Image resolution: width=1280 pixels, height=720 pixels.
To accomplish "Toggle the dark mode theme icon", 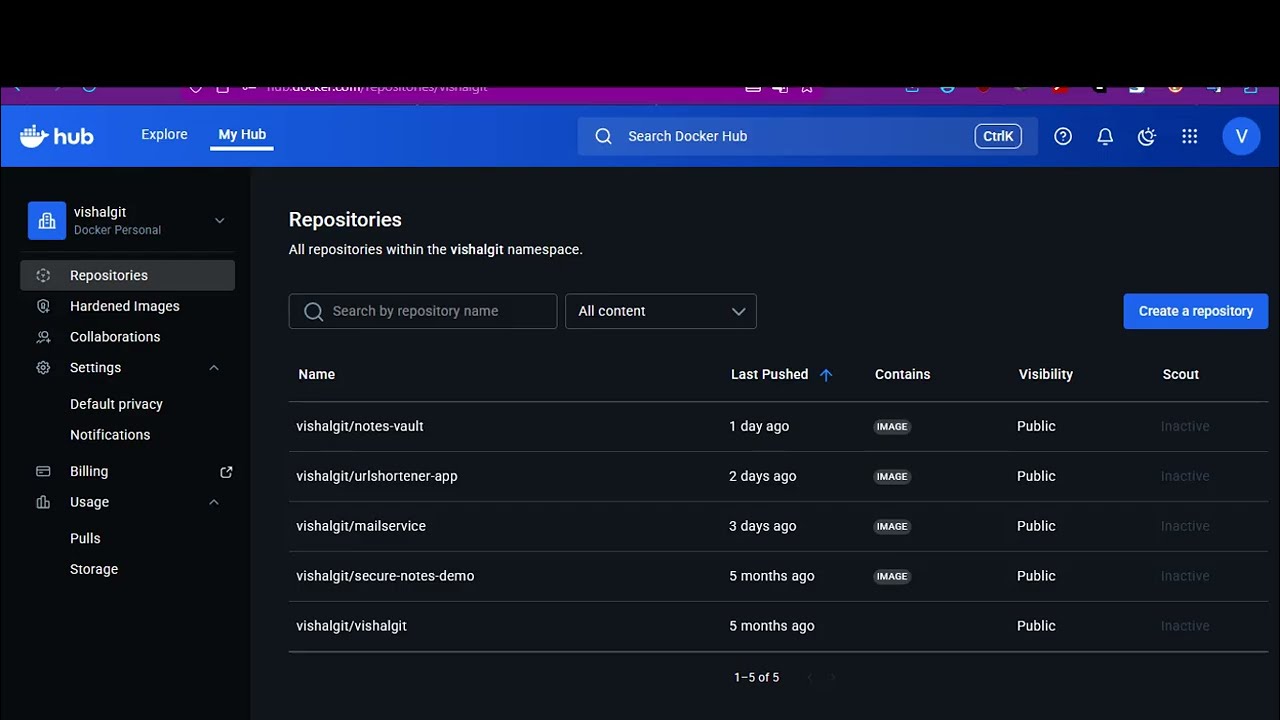I will [1147, 136].
